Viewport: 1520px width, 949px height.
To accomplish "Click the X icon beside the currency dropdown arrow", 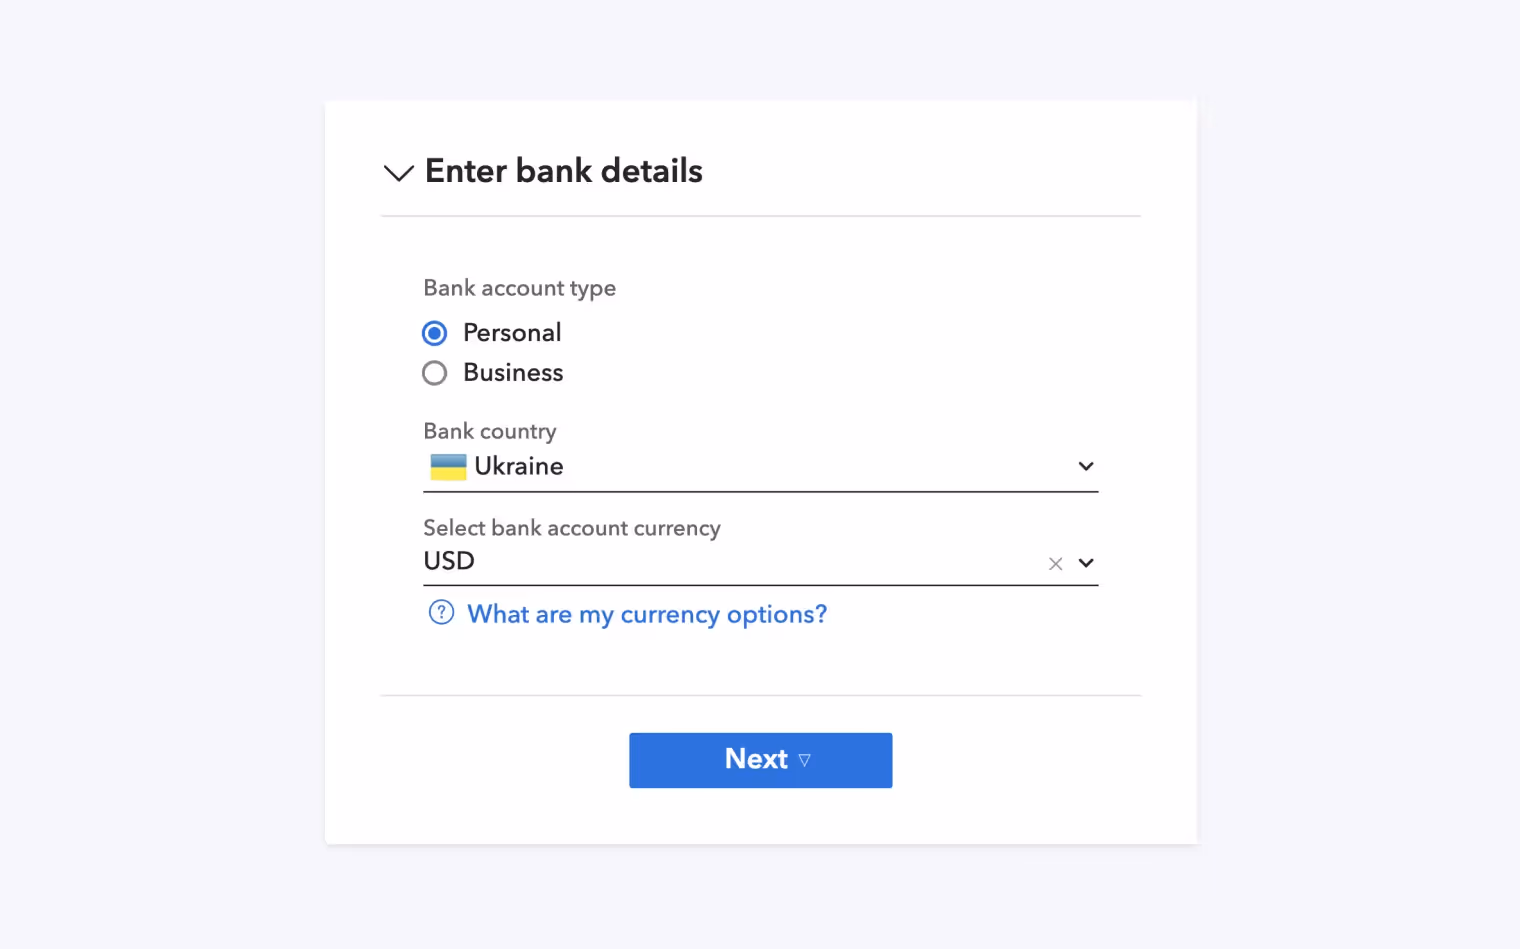I will tap(1055, 563).
